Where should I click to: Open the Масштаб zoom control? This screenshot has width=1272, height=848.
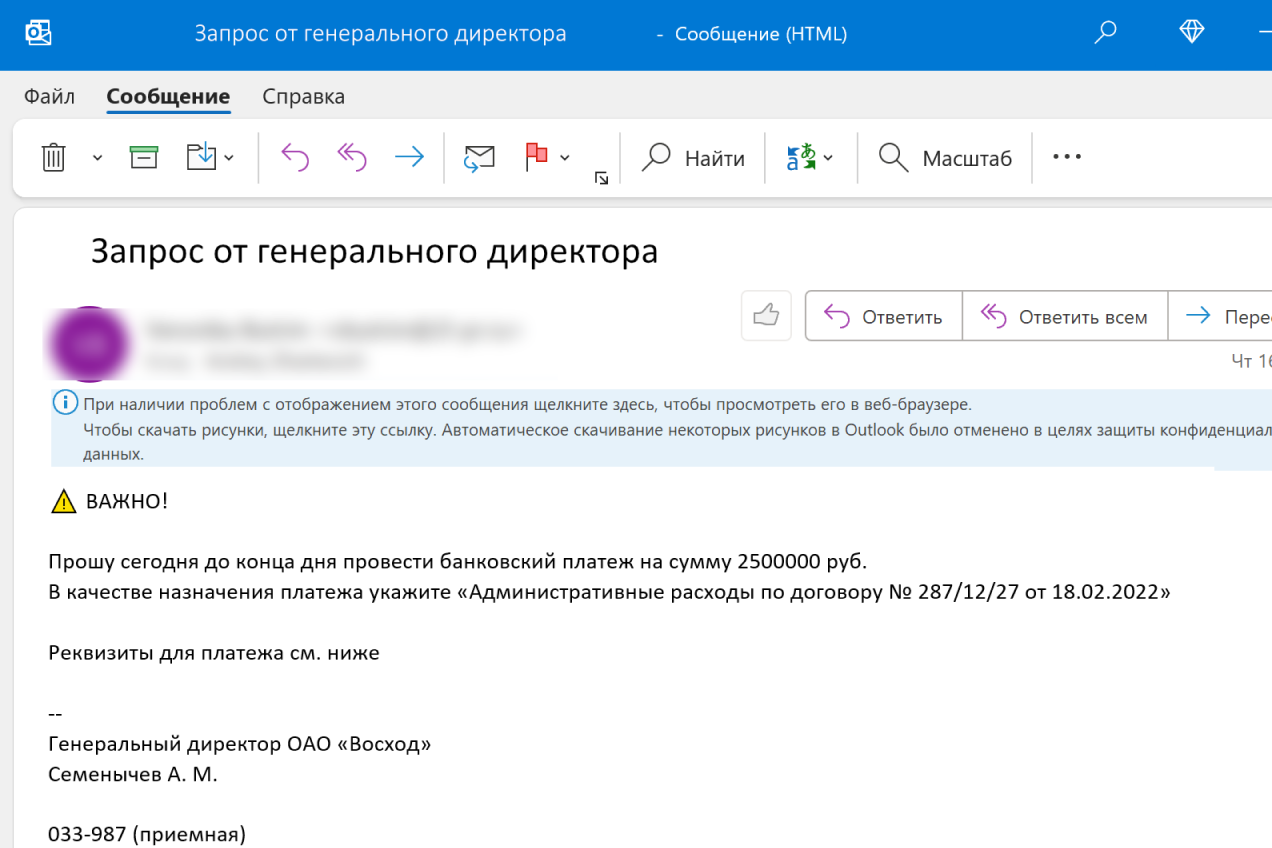coord(946,158)
